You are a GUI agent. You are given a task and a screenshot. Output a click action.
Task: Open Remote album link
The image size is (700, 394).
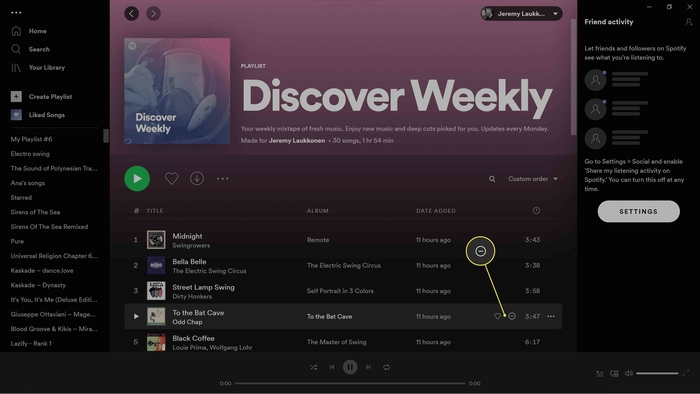[318, 240]
